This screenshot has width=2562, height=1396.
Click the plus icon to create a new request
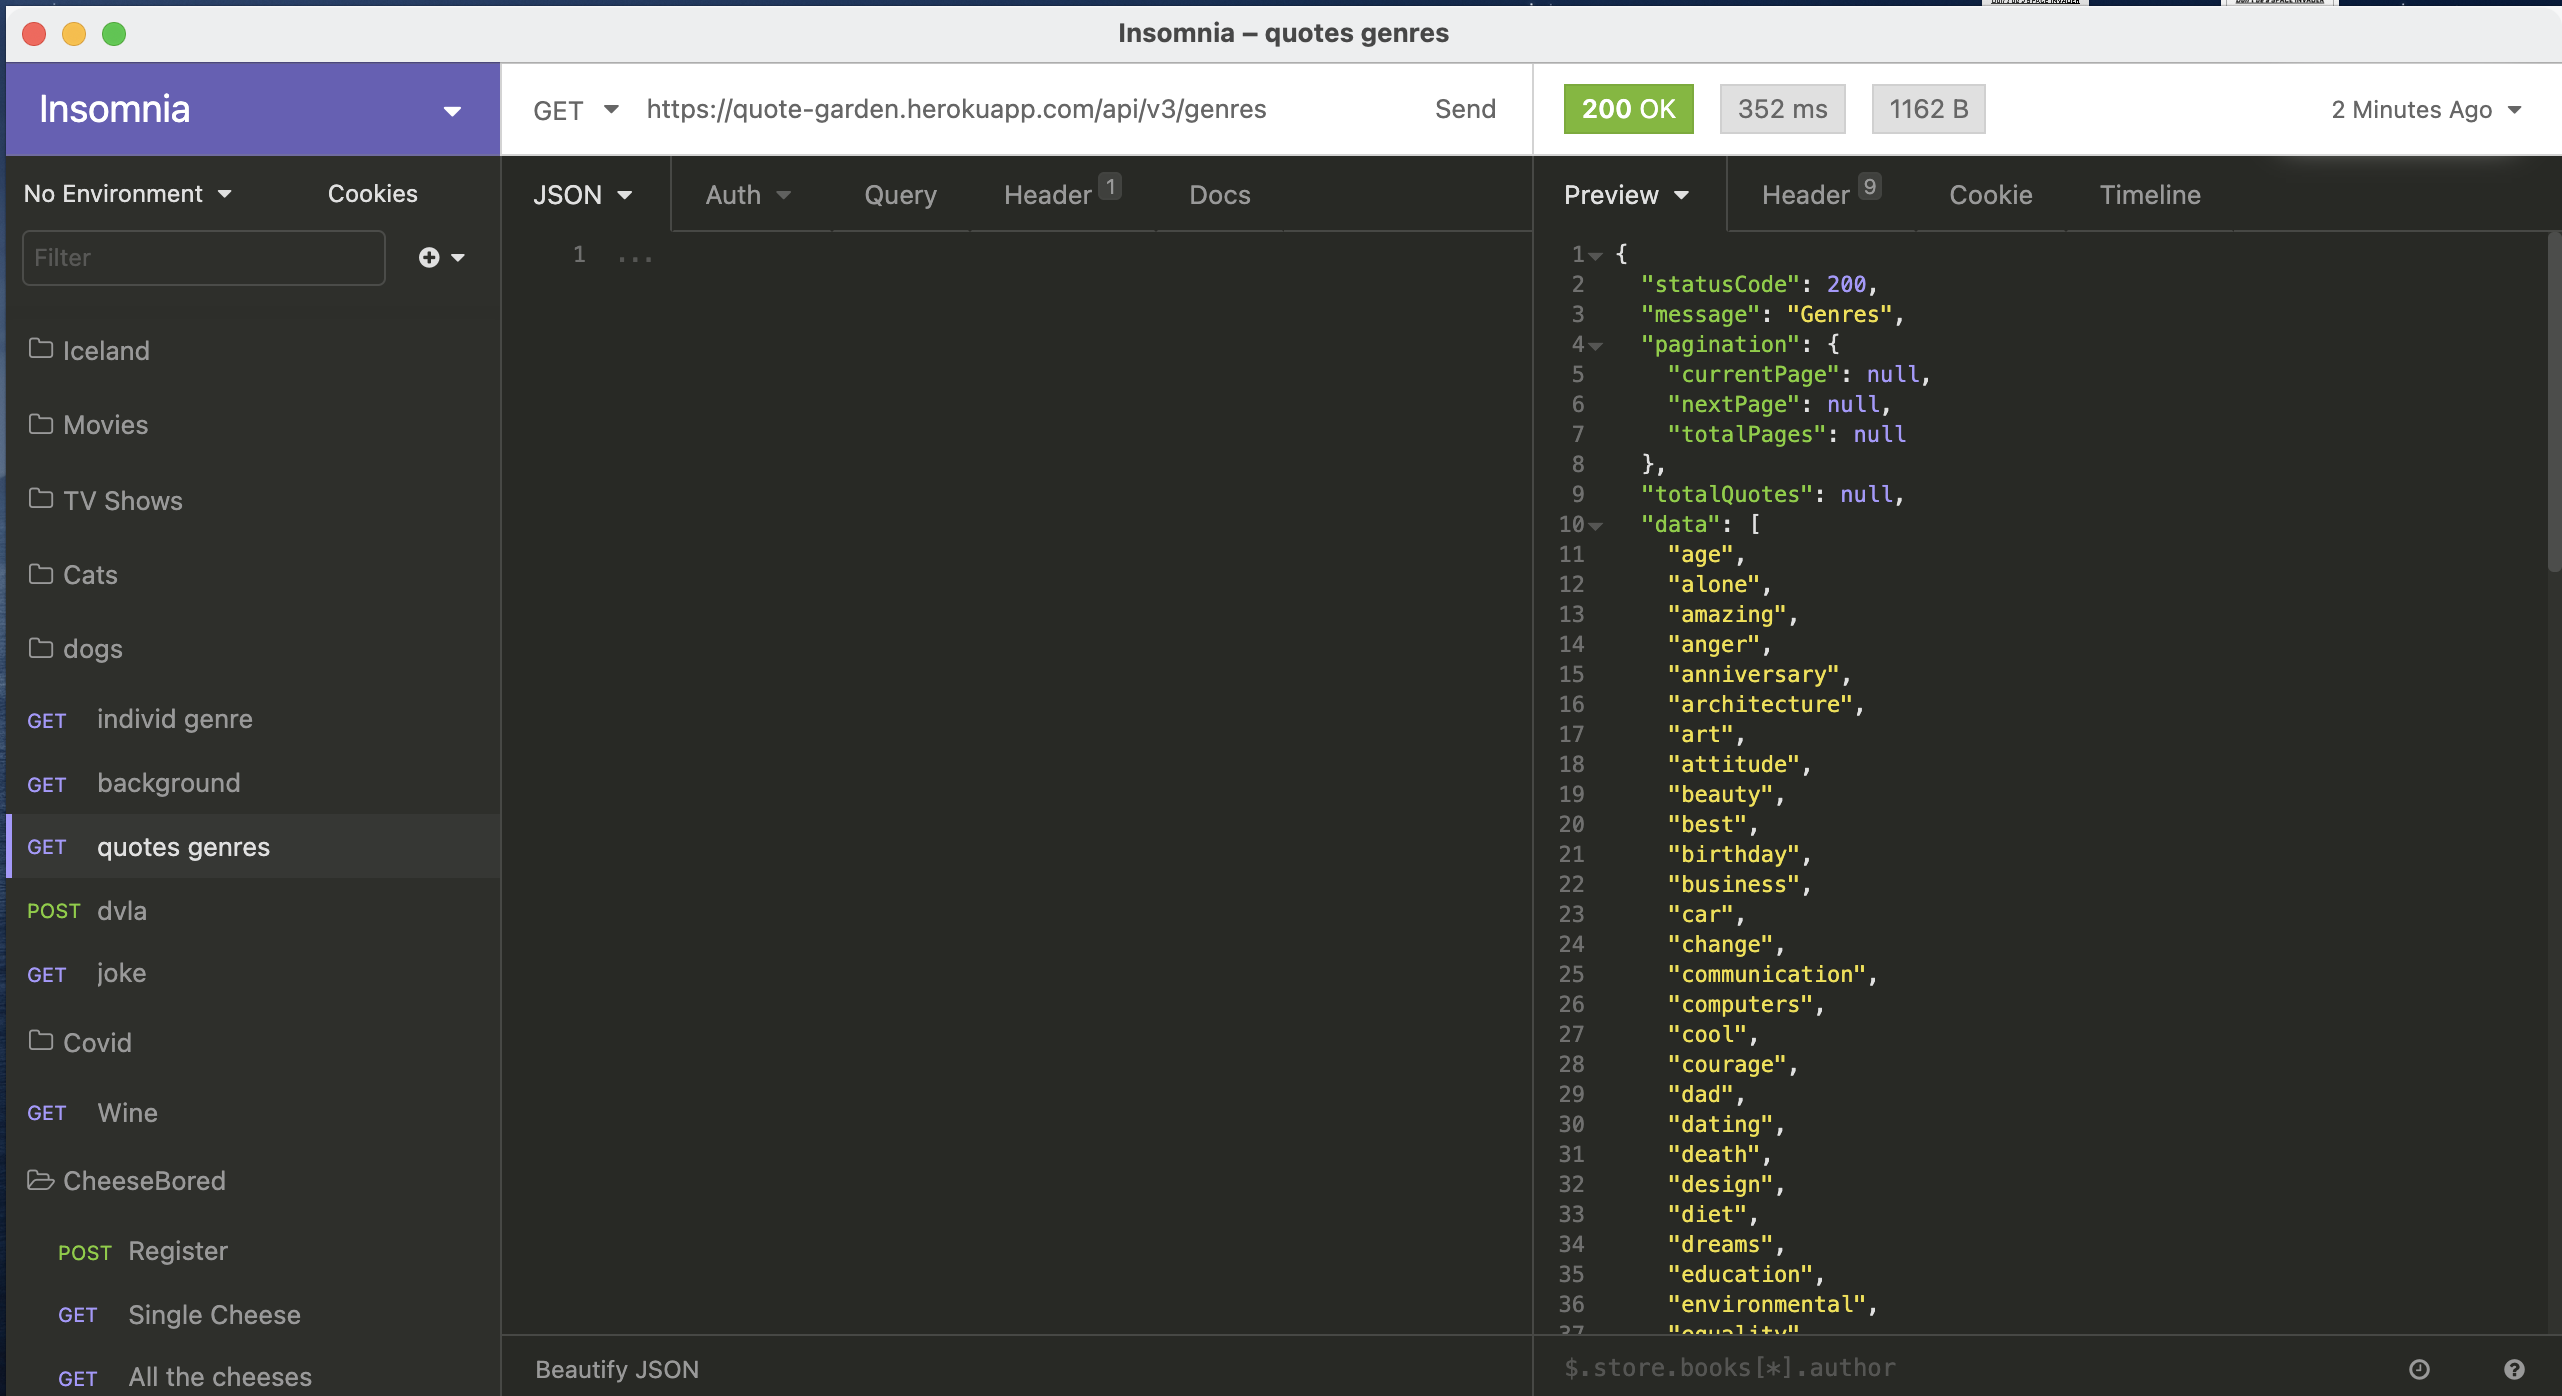click(x=428, y=257)
